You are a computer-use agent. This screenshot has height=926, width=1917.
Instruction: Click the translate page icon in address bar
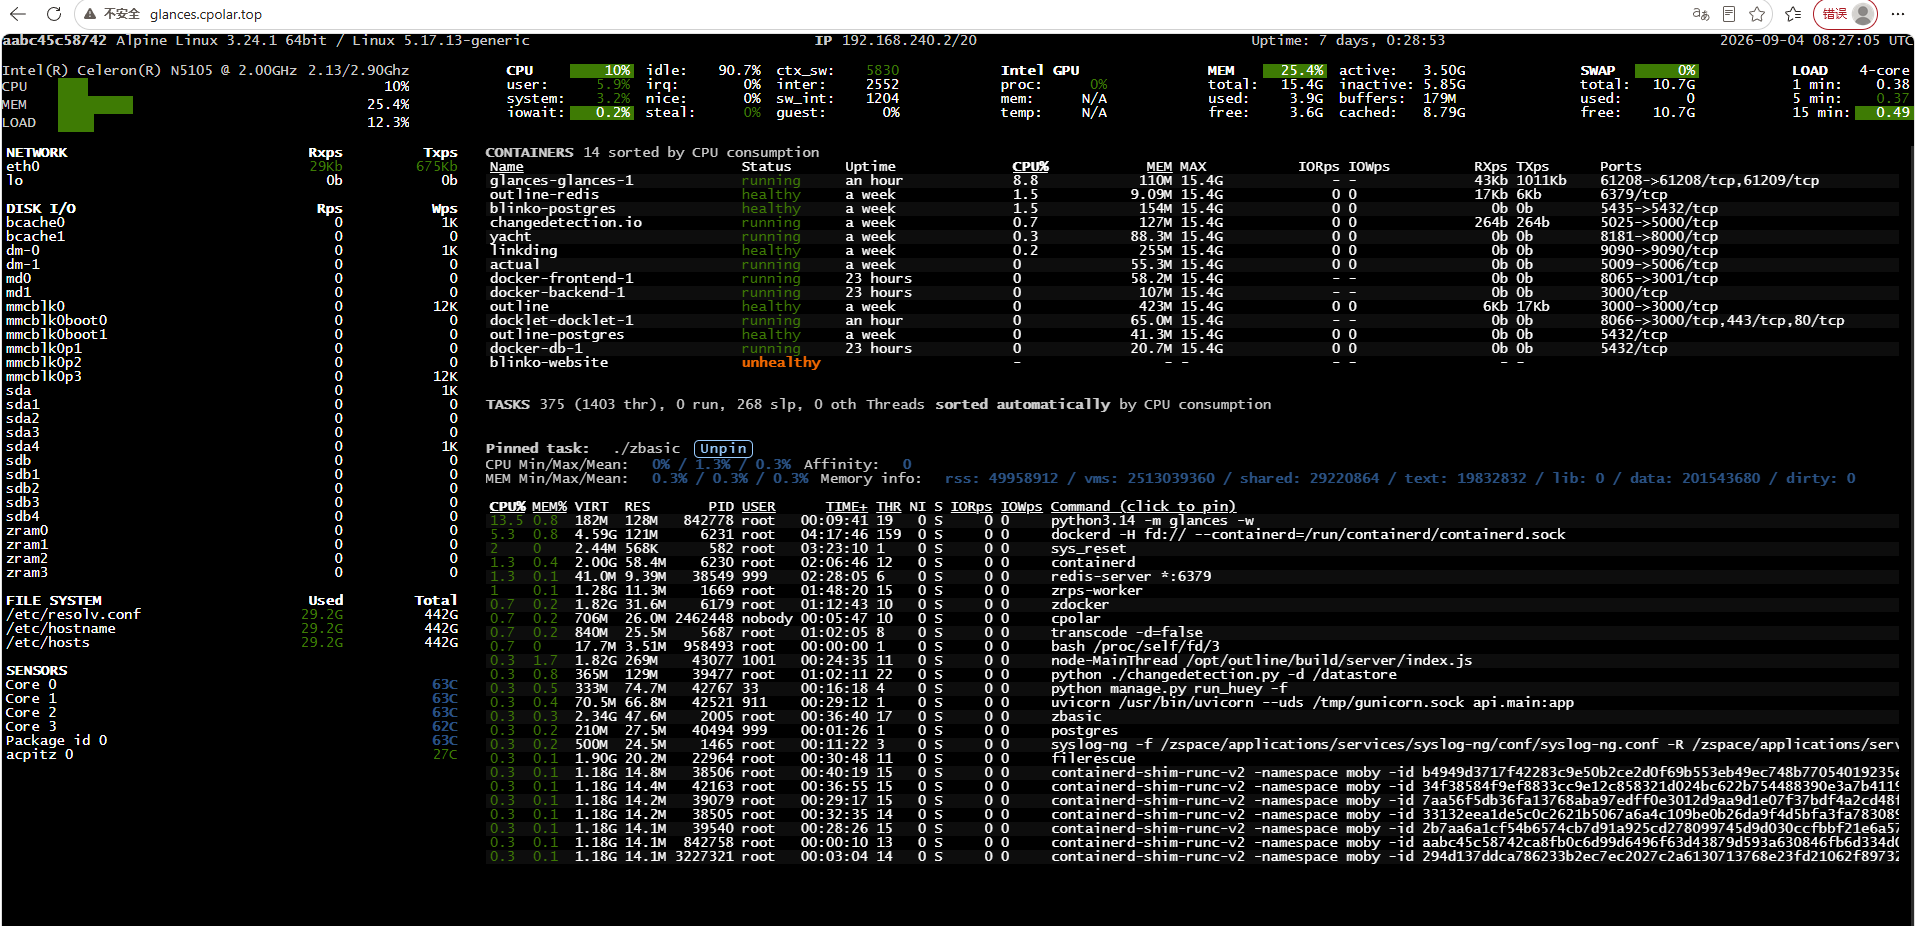pos(1700,14)
